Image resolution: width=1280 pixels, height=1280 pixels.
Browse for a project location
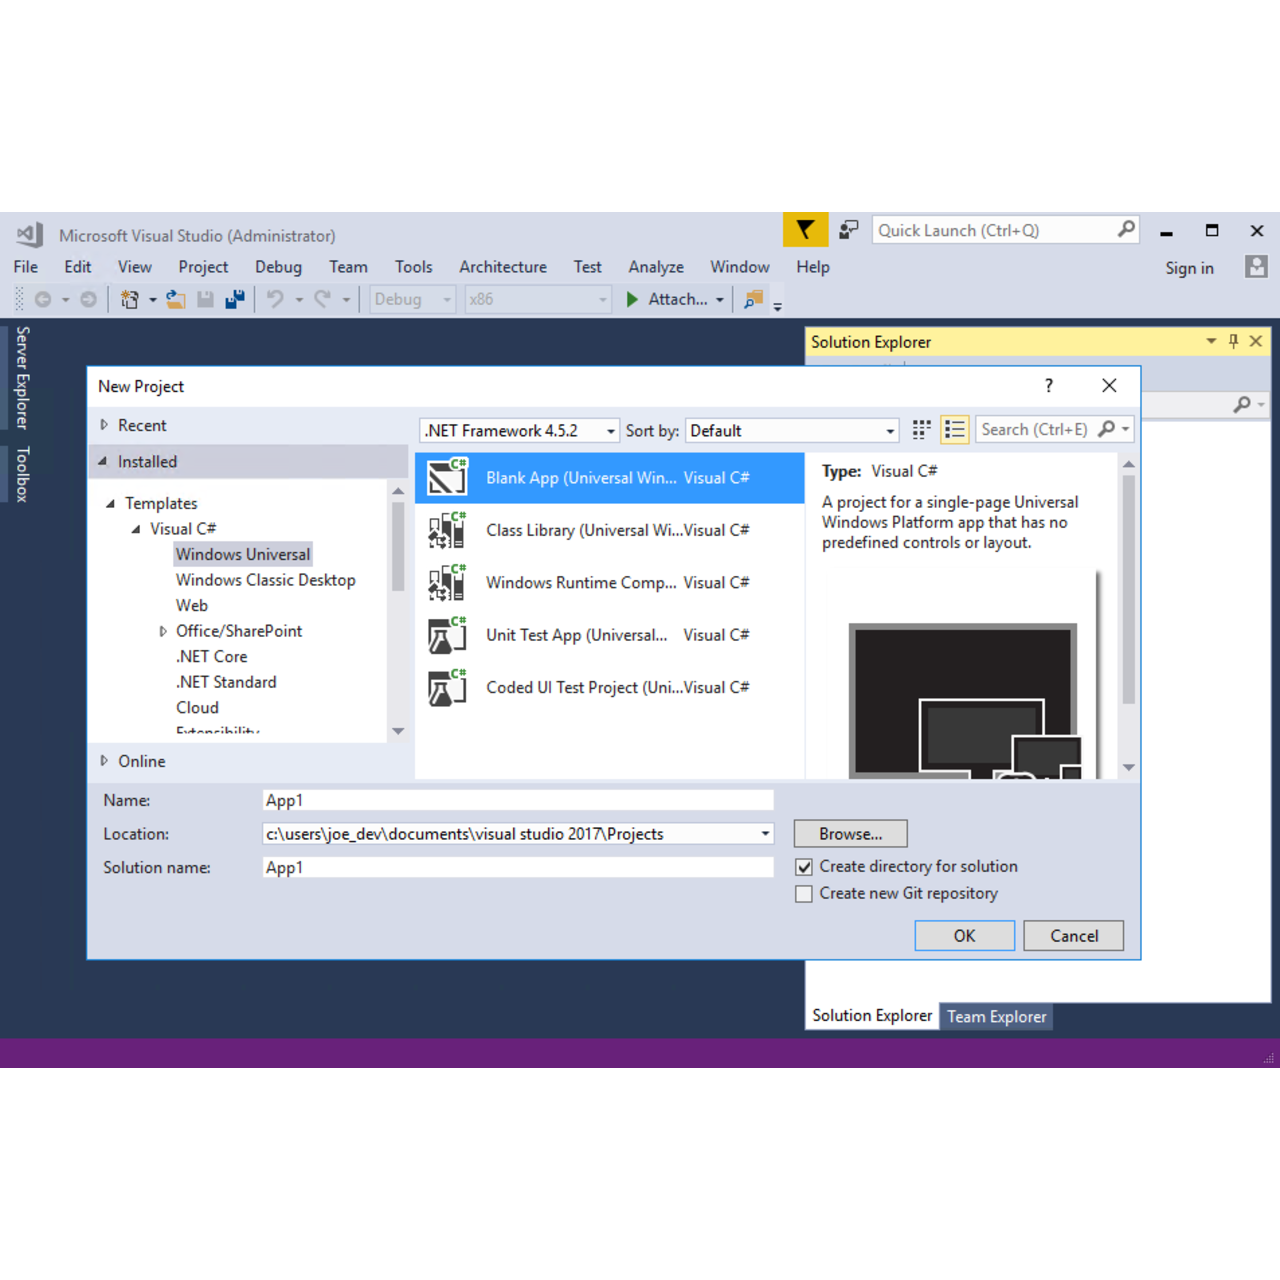coord(850,833)
